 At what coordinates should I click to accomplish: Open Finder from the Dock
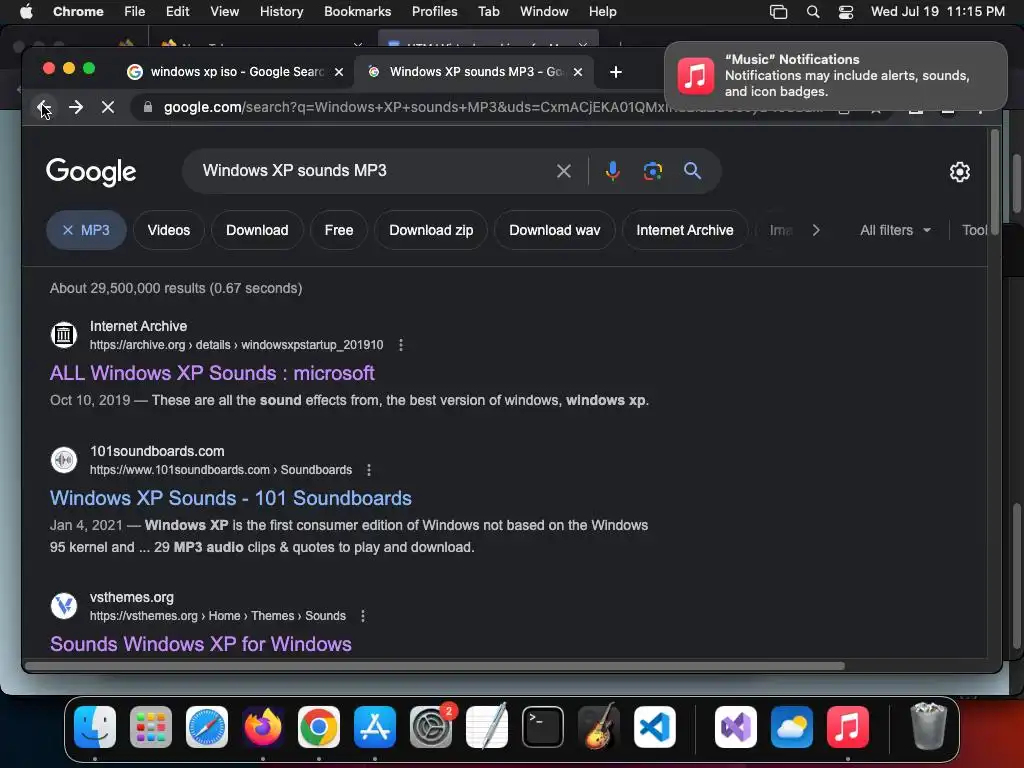pyautogui.click(x=95, y=727)
